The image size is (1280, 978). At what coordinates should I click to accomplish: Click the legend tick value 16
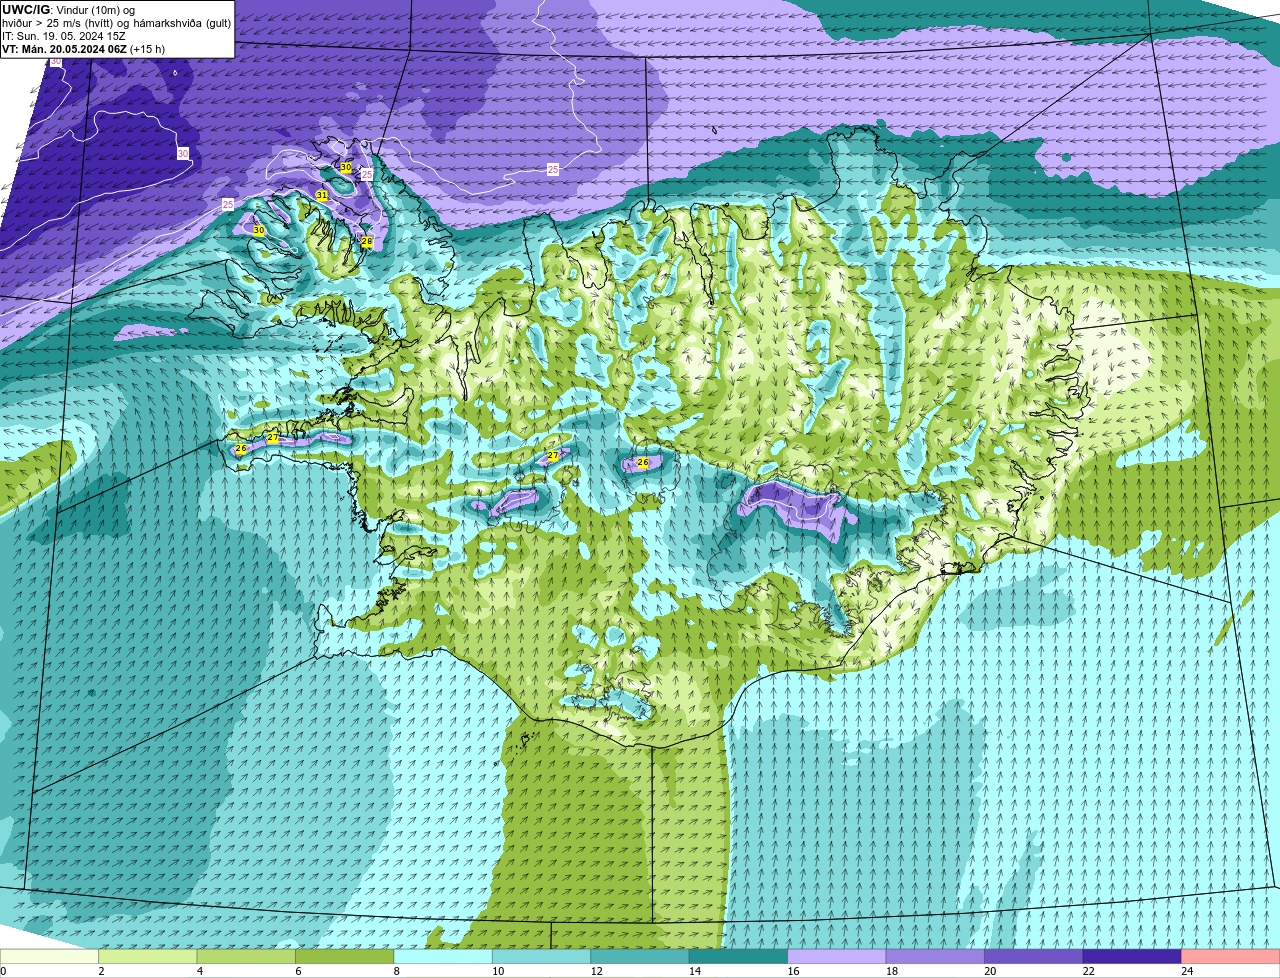coord(793,971)
